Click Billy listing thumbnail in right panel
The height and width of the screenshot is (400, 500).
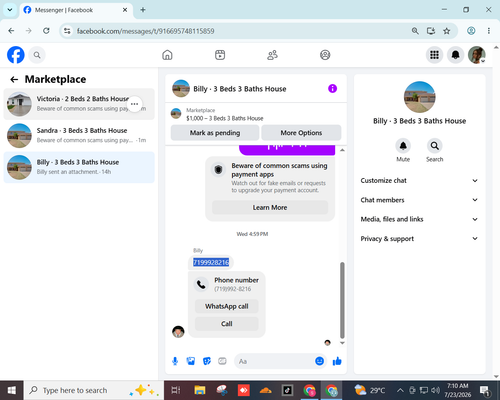point(419,97)
